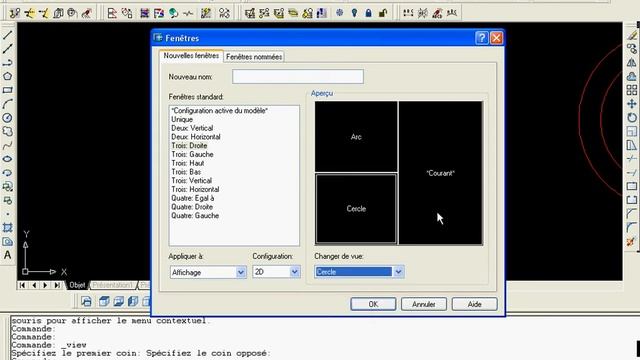Screen dimensions: 640x360
Task: Click the OK button
Action: [x=373, y=304]
